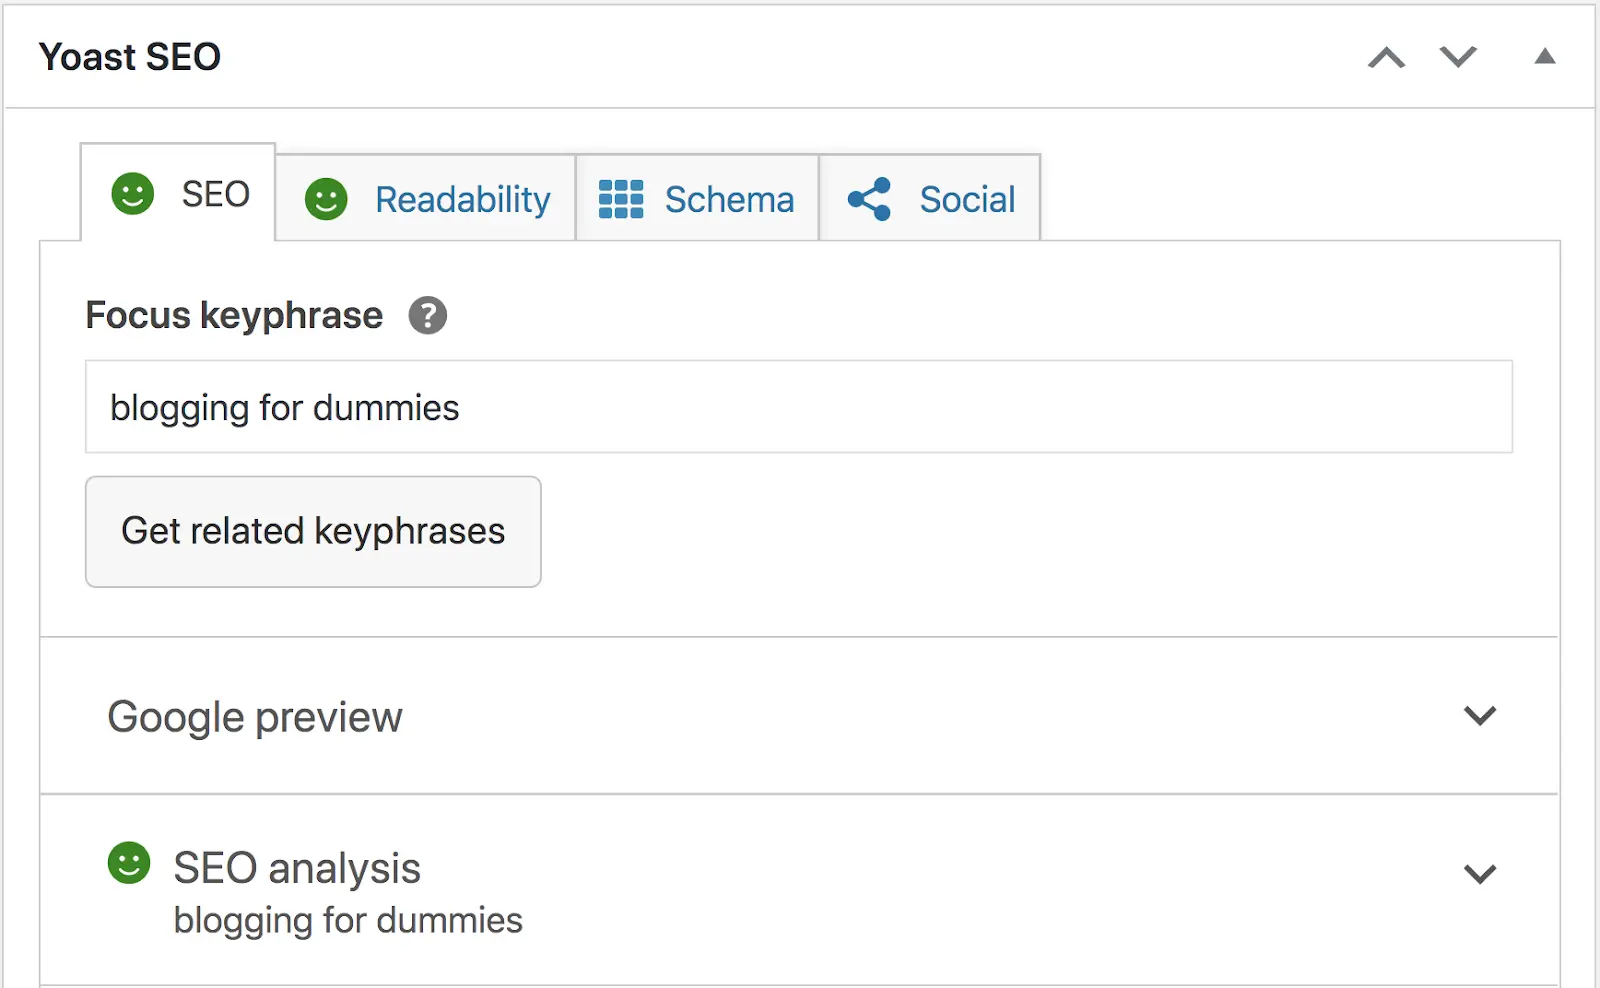1600x988 pixels.
Task: Click the green smiley next to SEO analysis
Action: click(129, 863)
